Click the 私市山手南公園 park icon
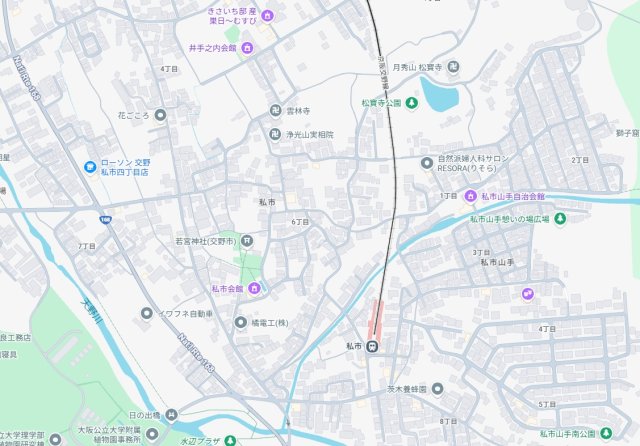The height and width of the screenshot is (446, 640). coord(606,433)
